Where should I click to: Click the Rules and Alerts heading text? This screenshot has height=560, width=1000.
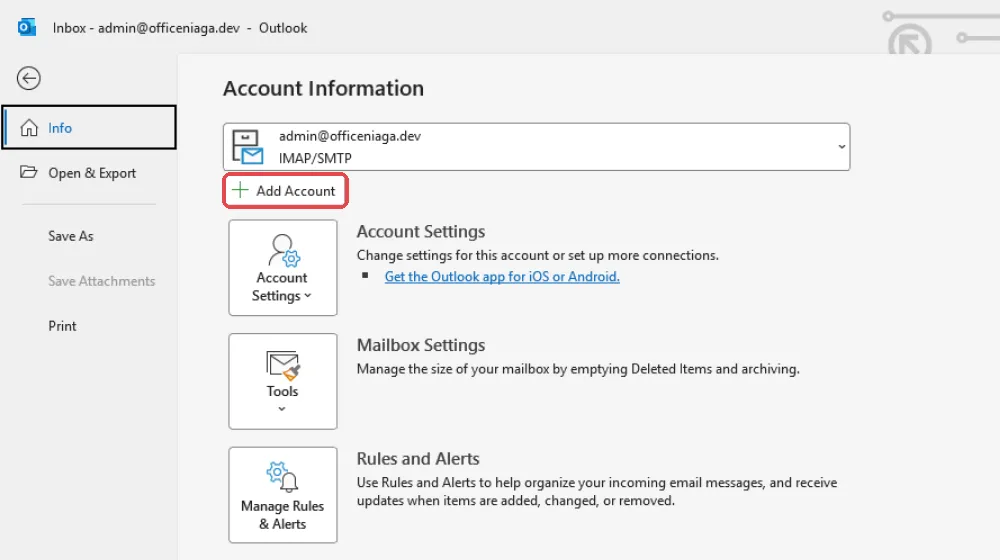coord(418,459)
